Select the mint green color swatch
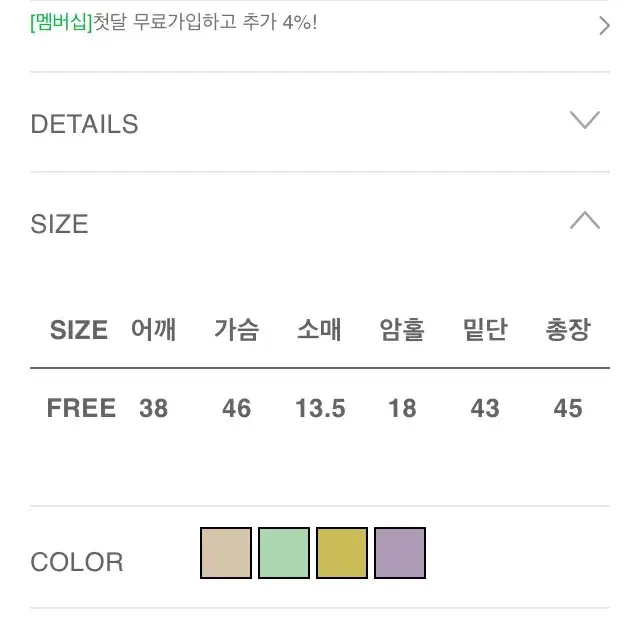640x640 pixels. [x=284, y=553]
